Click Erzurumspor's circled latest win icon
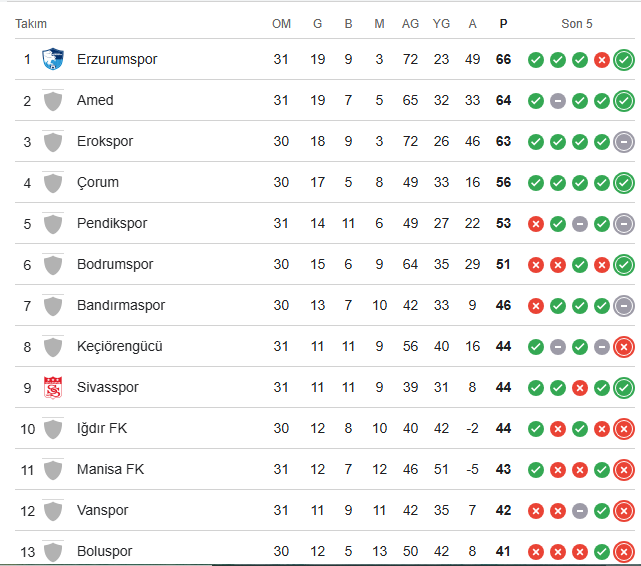Viewport: 641px width, 566px height. [624, 60]
